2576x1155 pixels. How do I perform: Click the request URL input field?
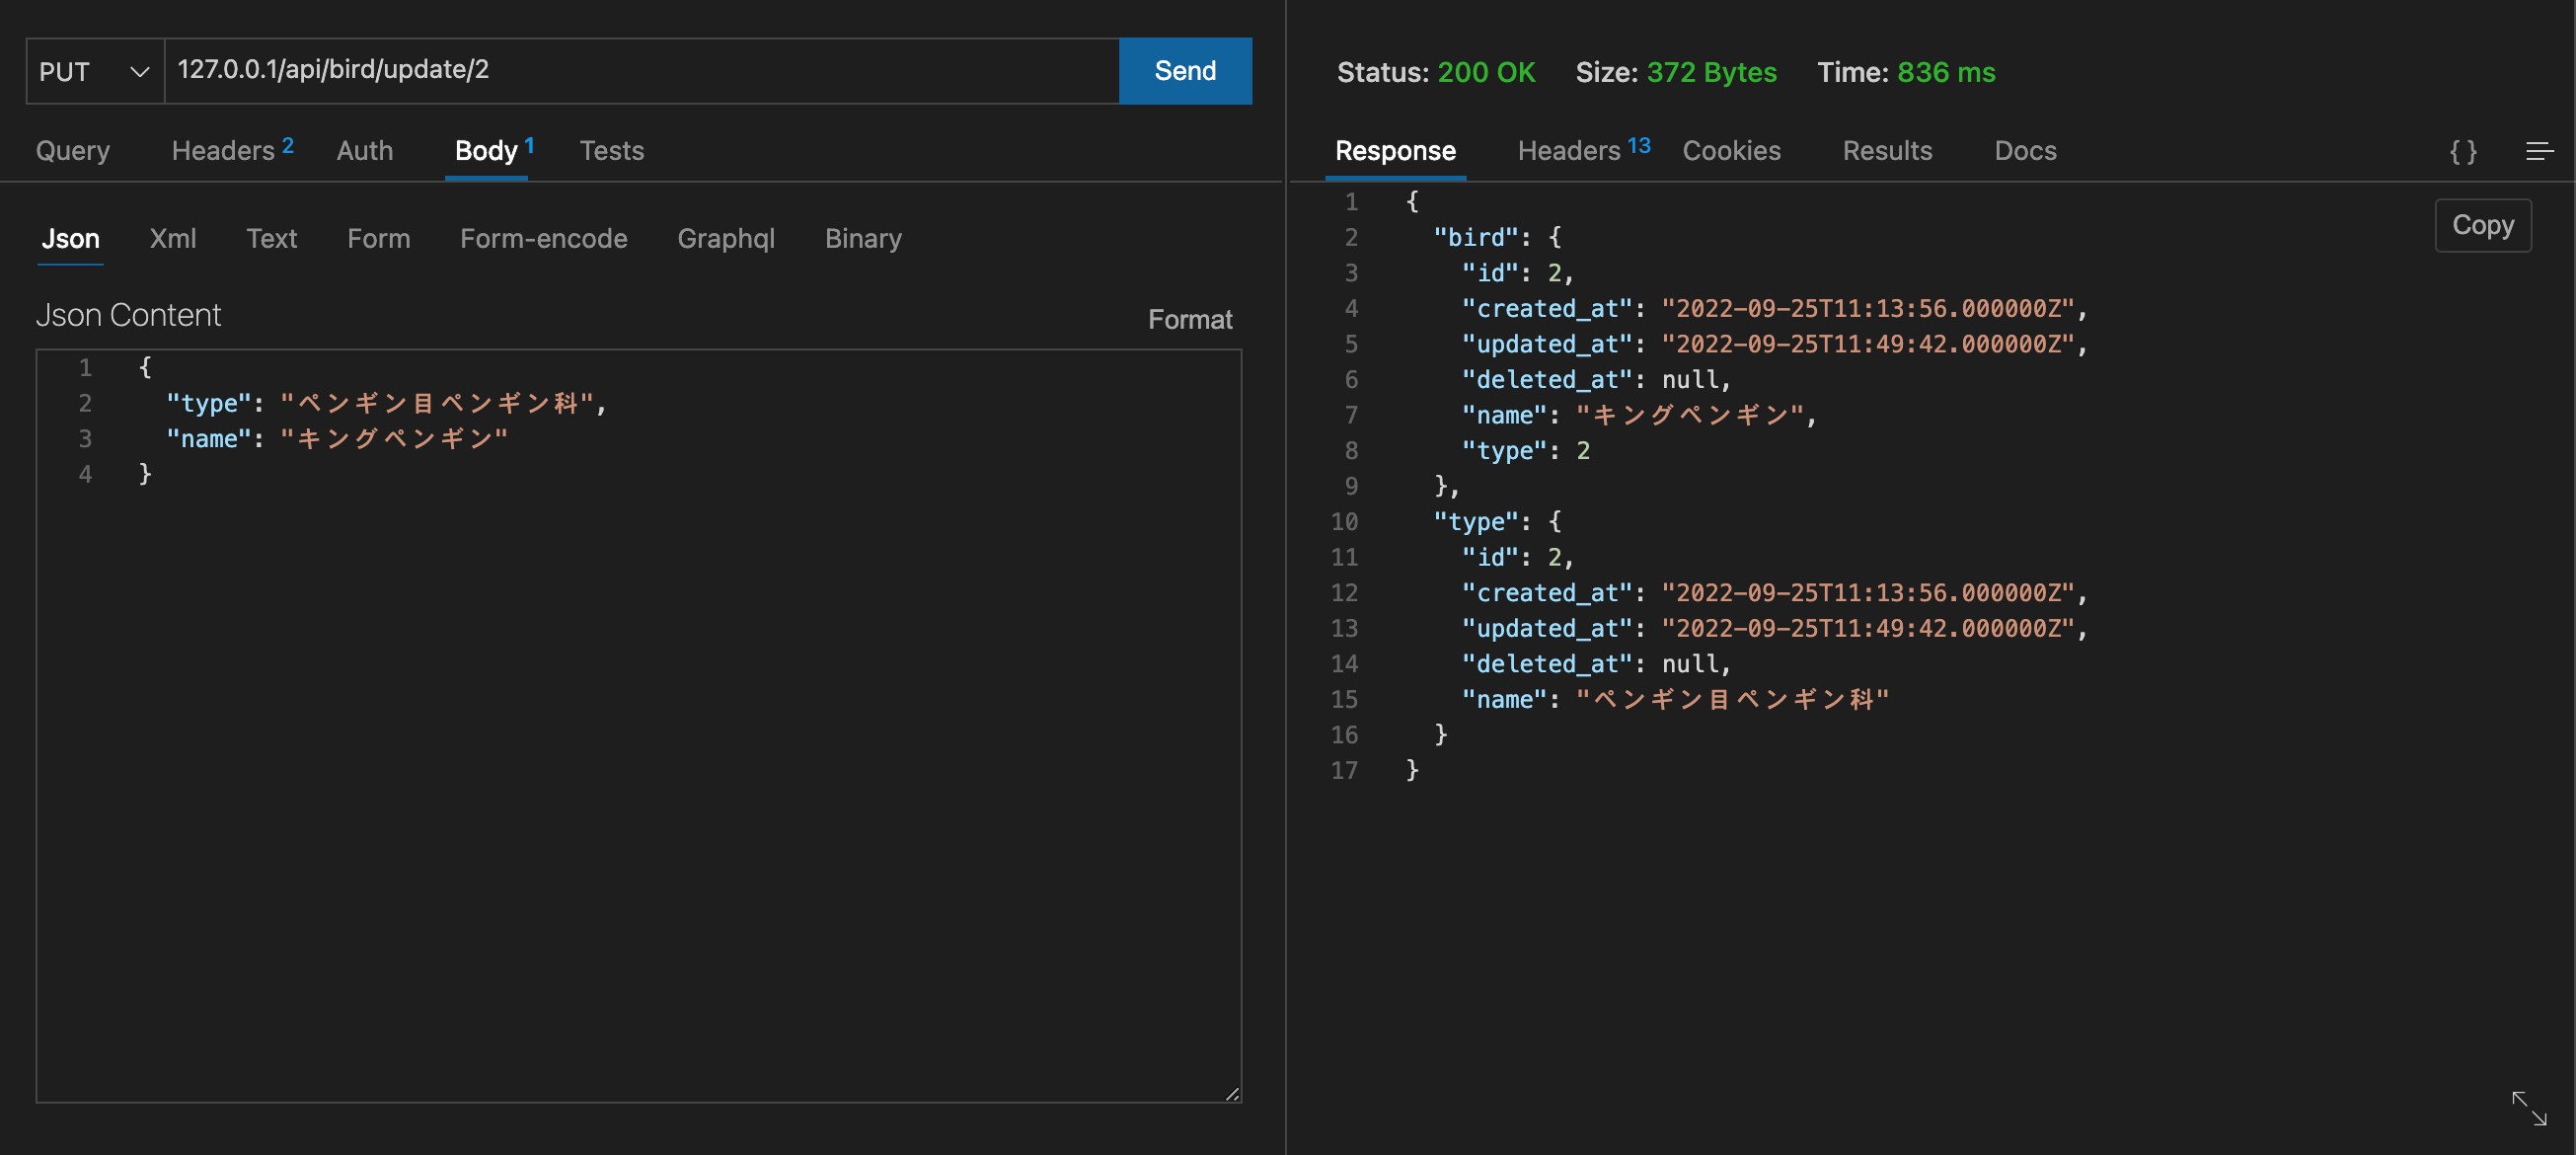(x=640, y=71)
